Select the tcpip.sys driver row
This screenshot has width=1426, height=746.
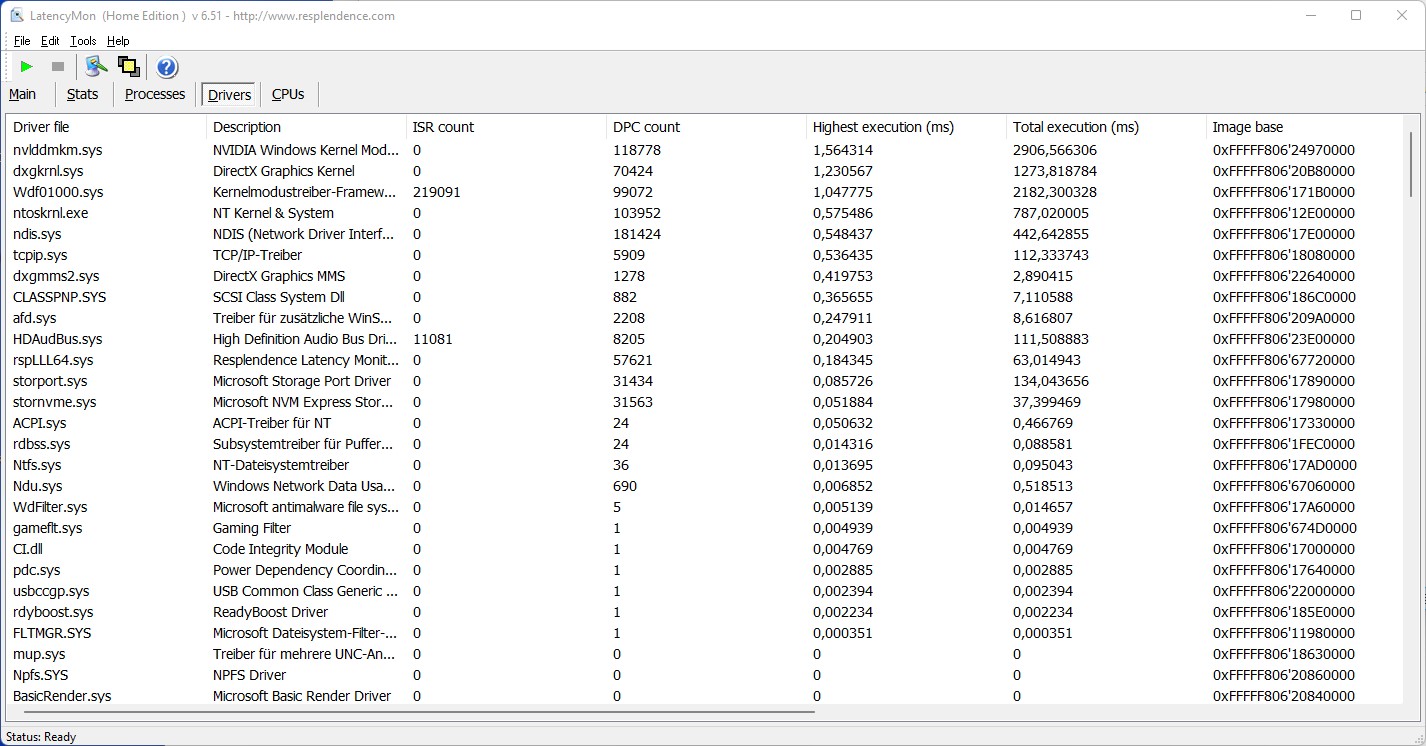pyautogui.click(x=705, y=255)
